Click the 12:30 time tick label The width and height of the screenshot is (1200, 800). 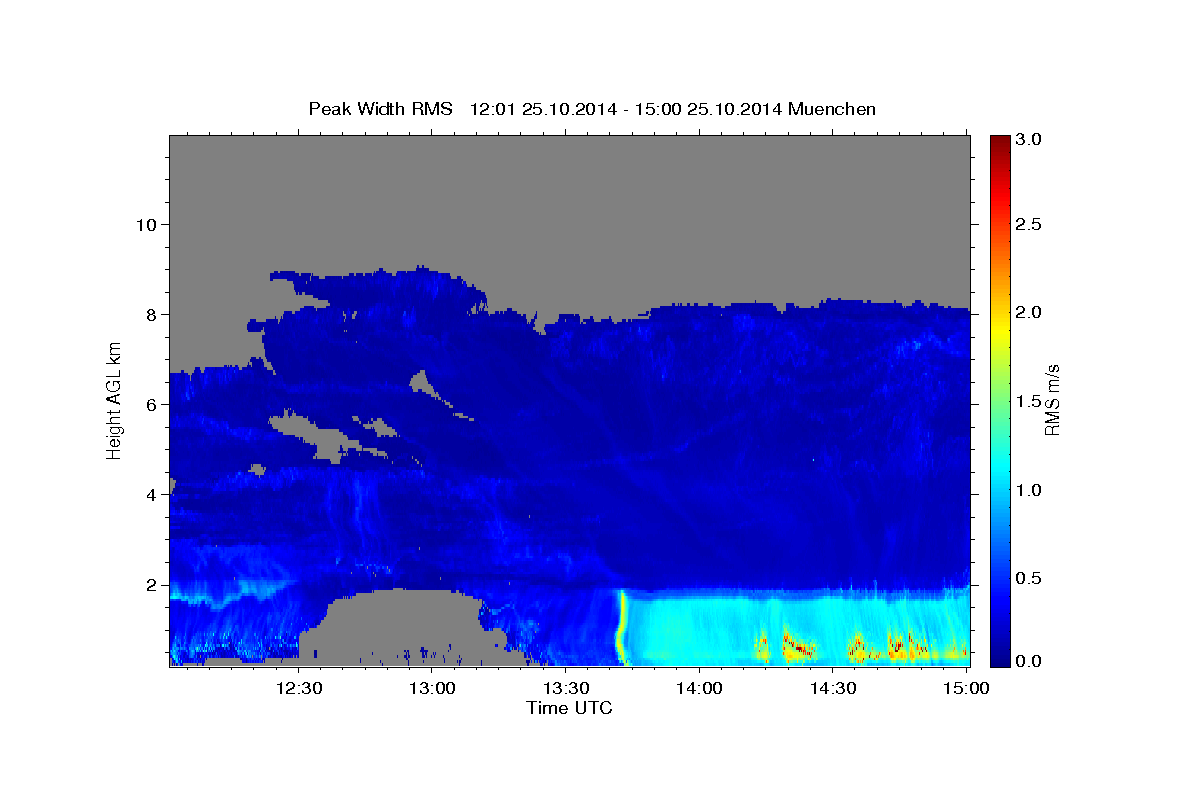coord(299,689)
